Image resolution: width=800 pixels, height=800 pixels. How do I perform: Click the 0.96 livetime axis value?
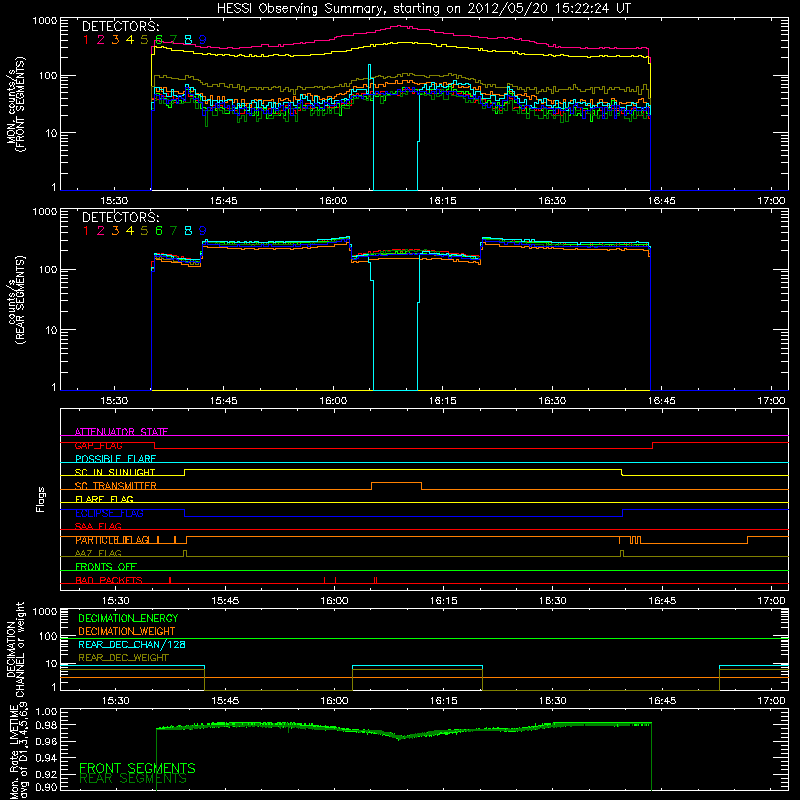[x=46, y=741]
